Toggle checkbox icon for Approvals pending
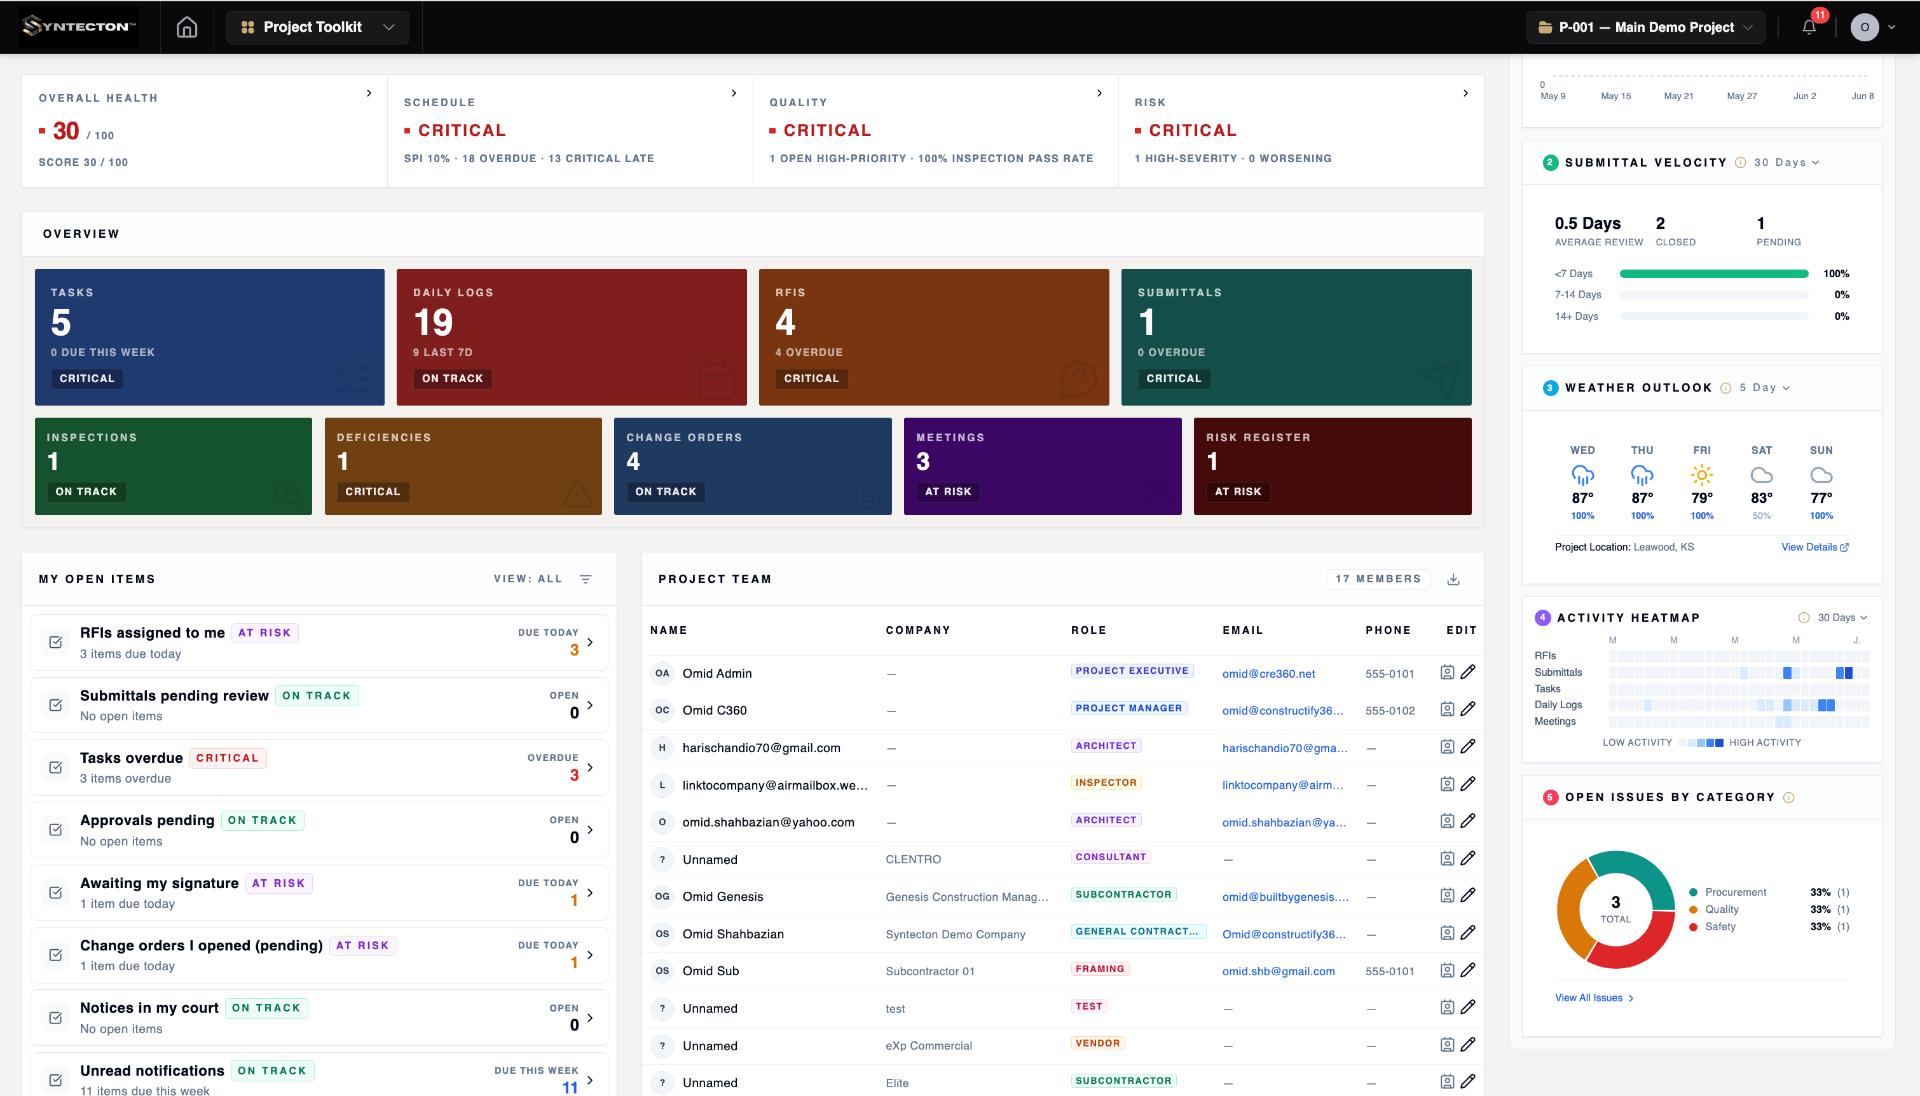The image size is (1920, 1096). pyautogui.click(x=56, y=830)
